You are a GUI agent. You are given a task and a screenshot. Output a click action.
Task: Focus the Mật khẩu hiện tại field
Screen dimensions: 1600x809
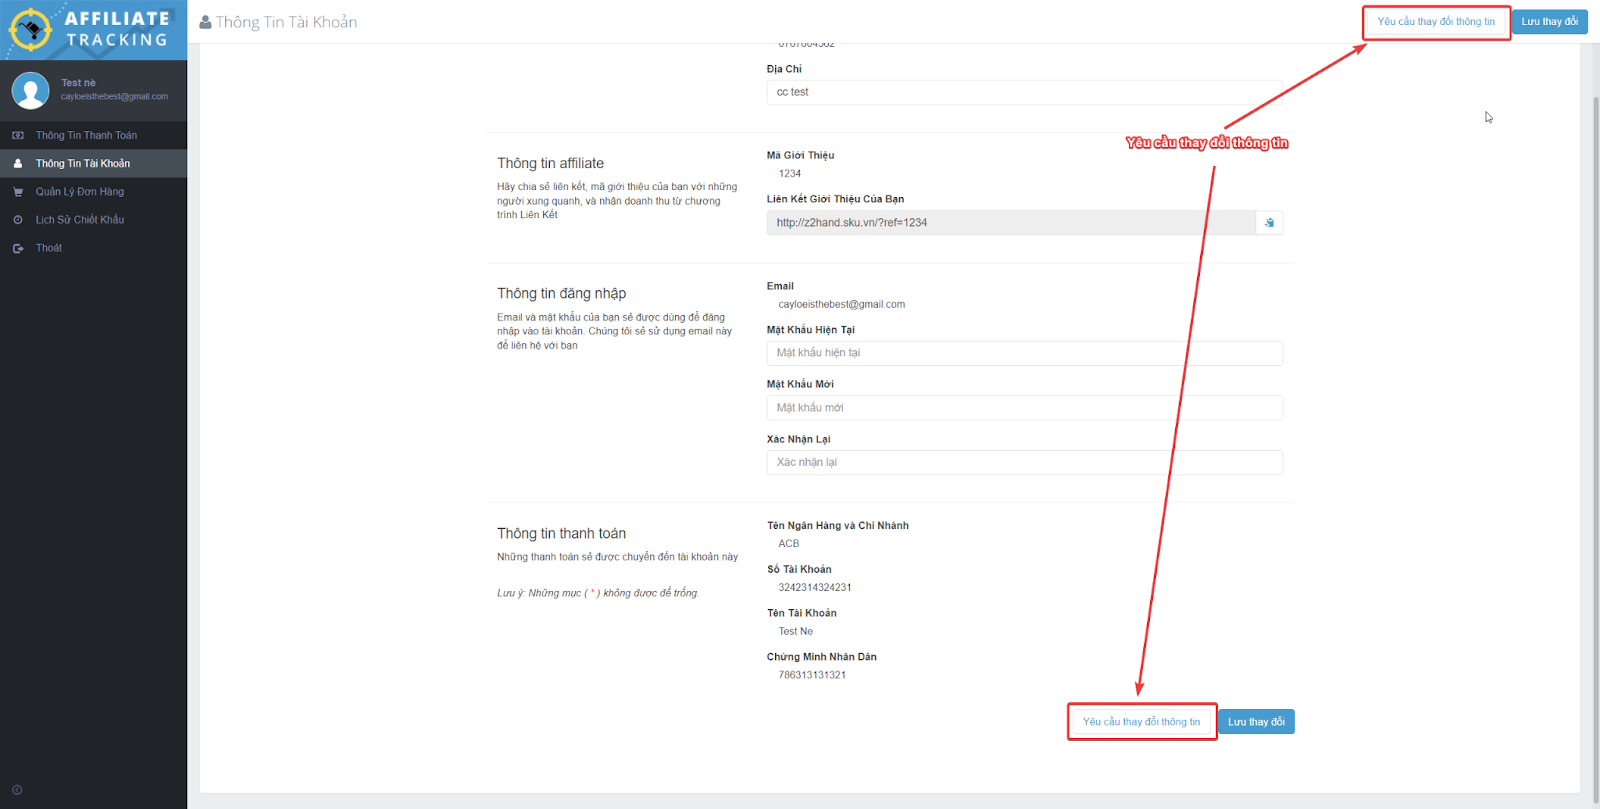point(1025,353)
